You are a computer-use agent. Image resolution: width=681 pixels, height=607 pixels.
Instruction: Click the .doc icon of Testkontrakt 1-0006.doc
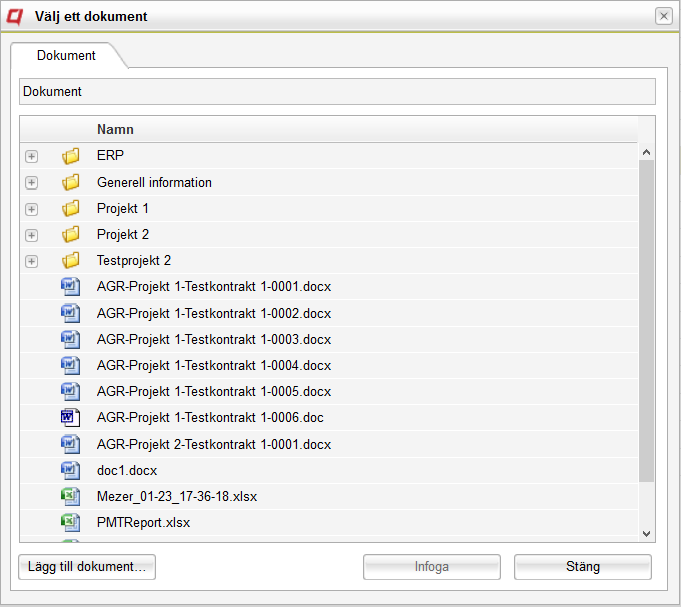click(70, 417)
